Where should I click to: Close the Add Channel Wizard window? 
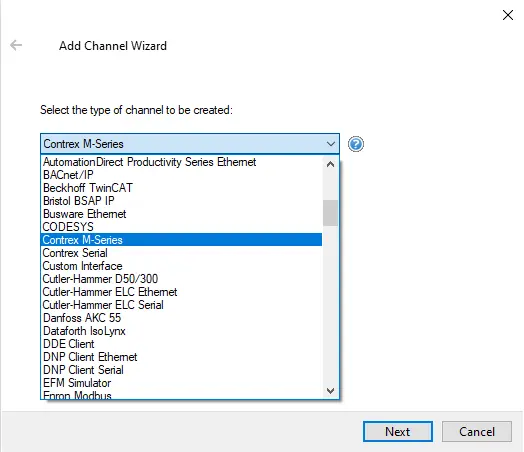tap(508, 15)
